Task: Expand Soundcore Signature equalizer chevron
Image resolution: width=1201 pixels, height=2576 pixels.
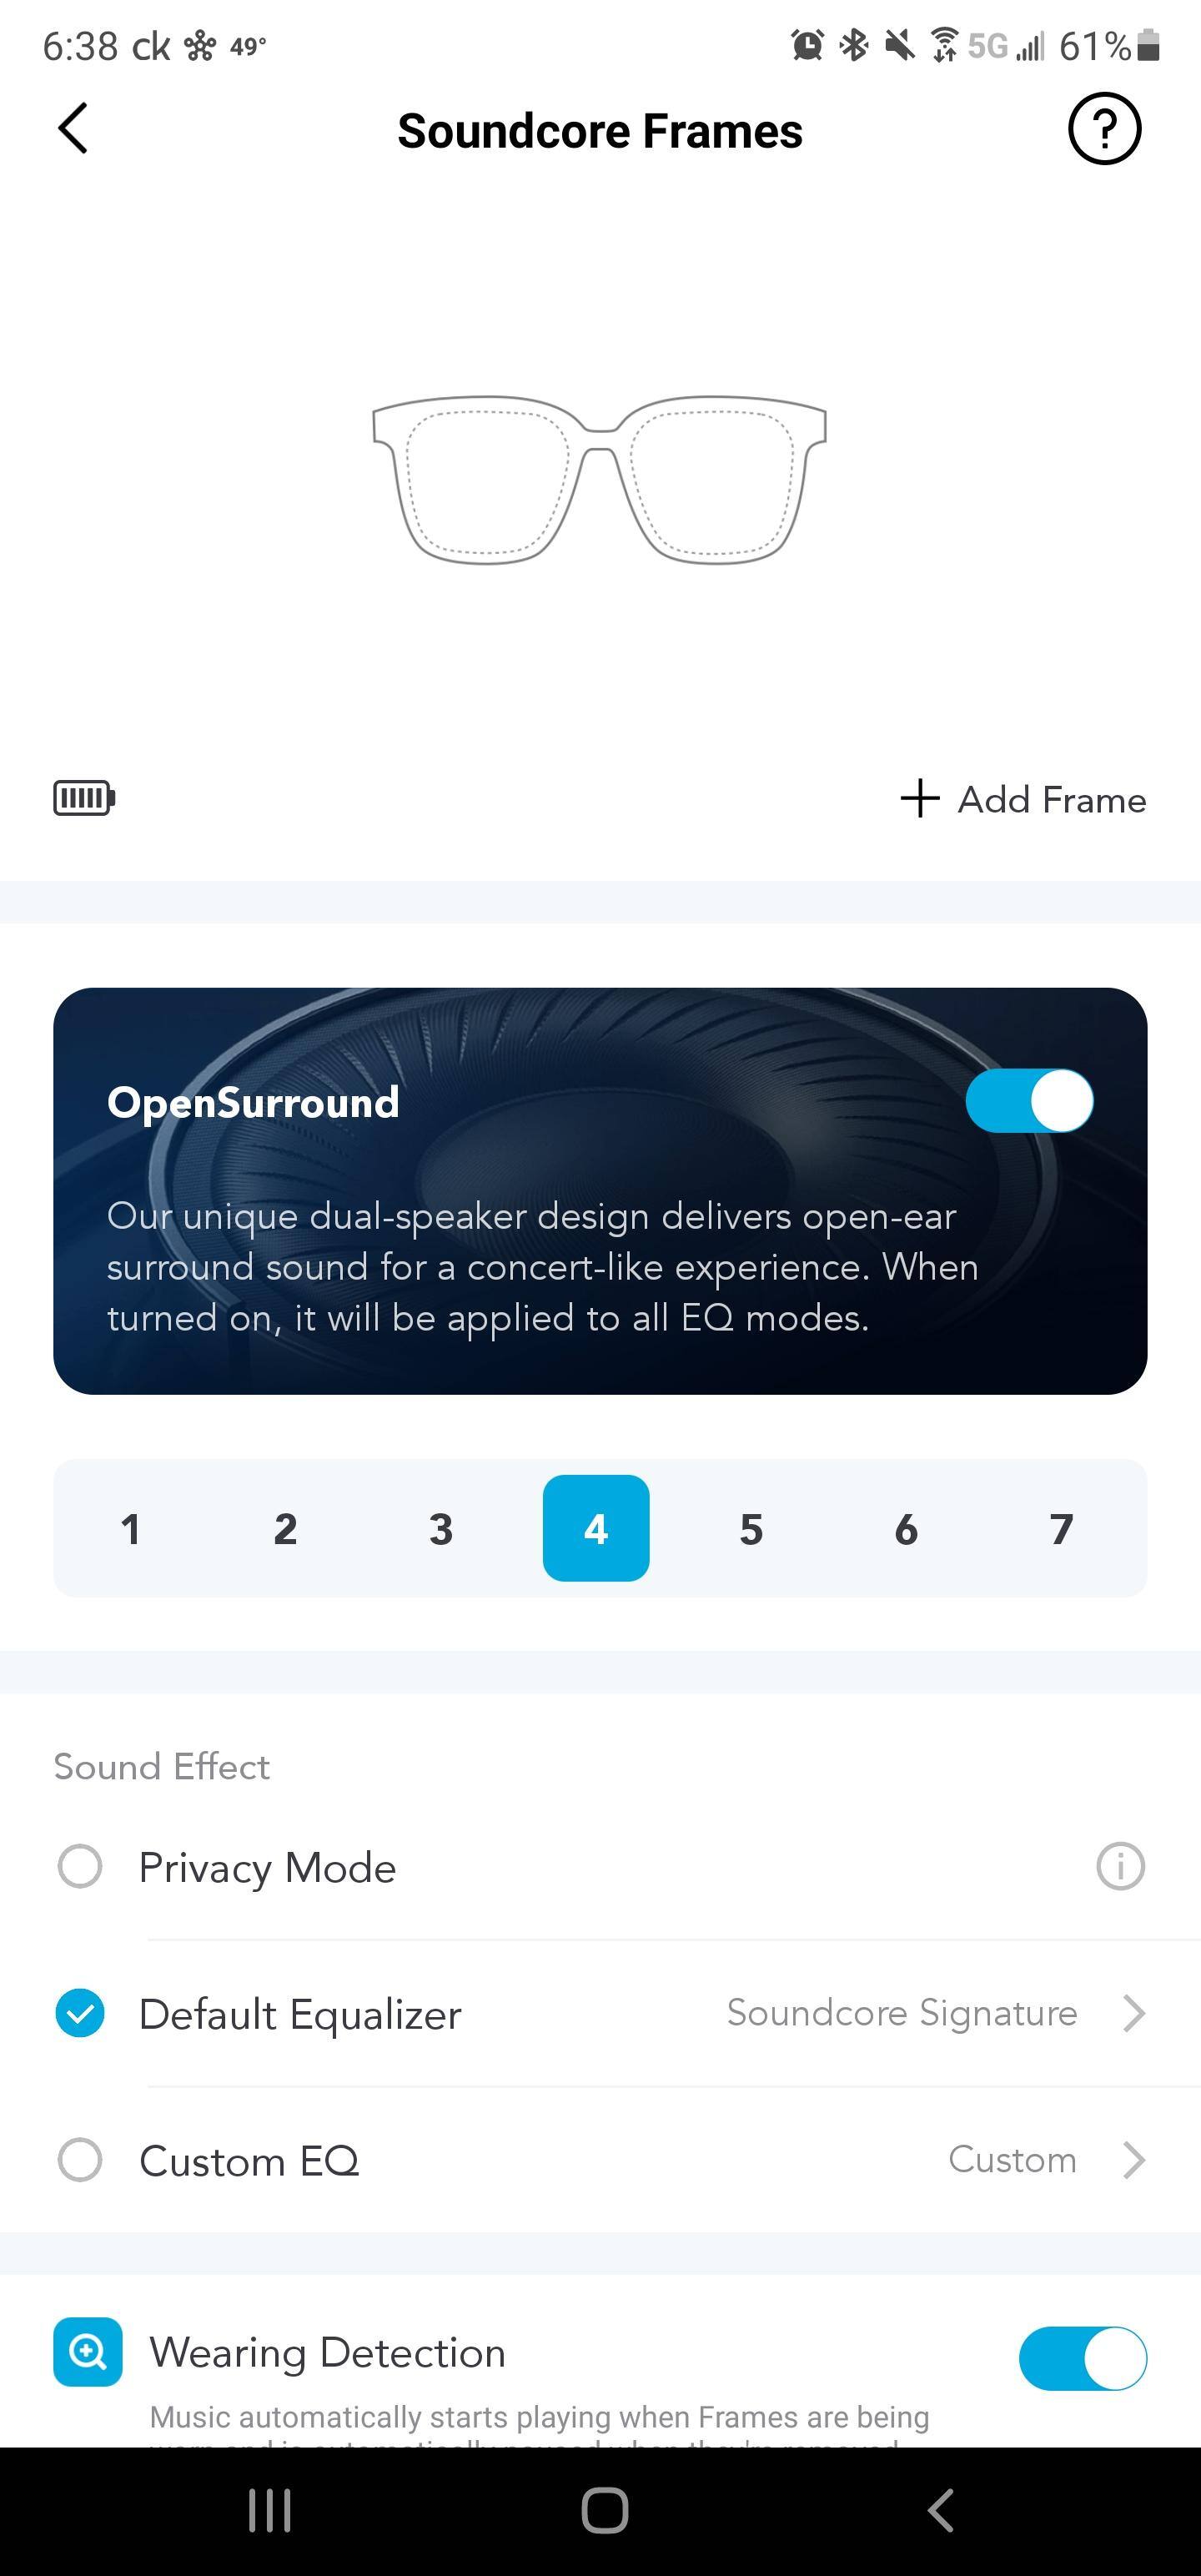Action: (1132, 2013)
